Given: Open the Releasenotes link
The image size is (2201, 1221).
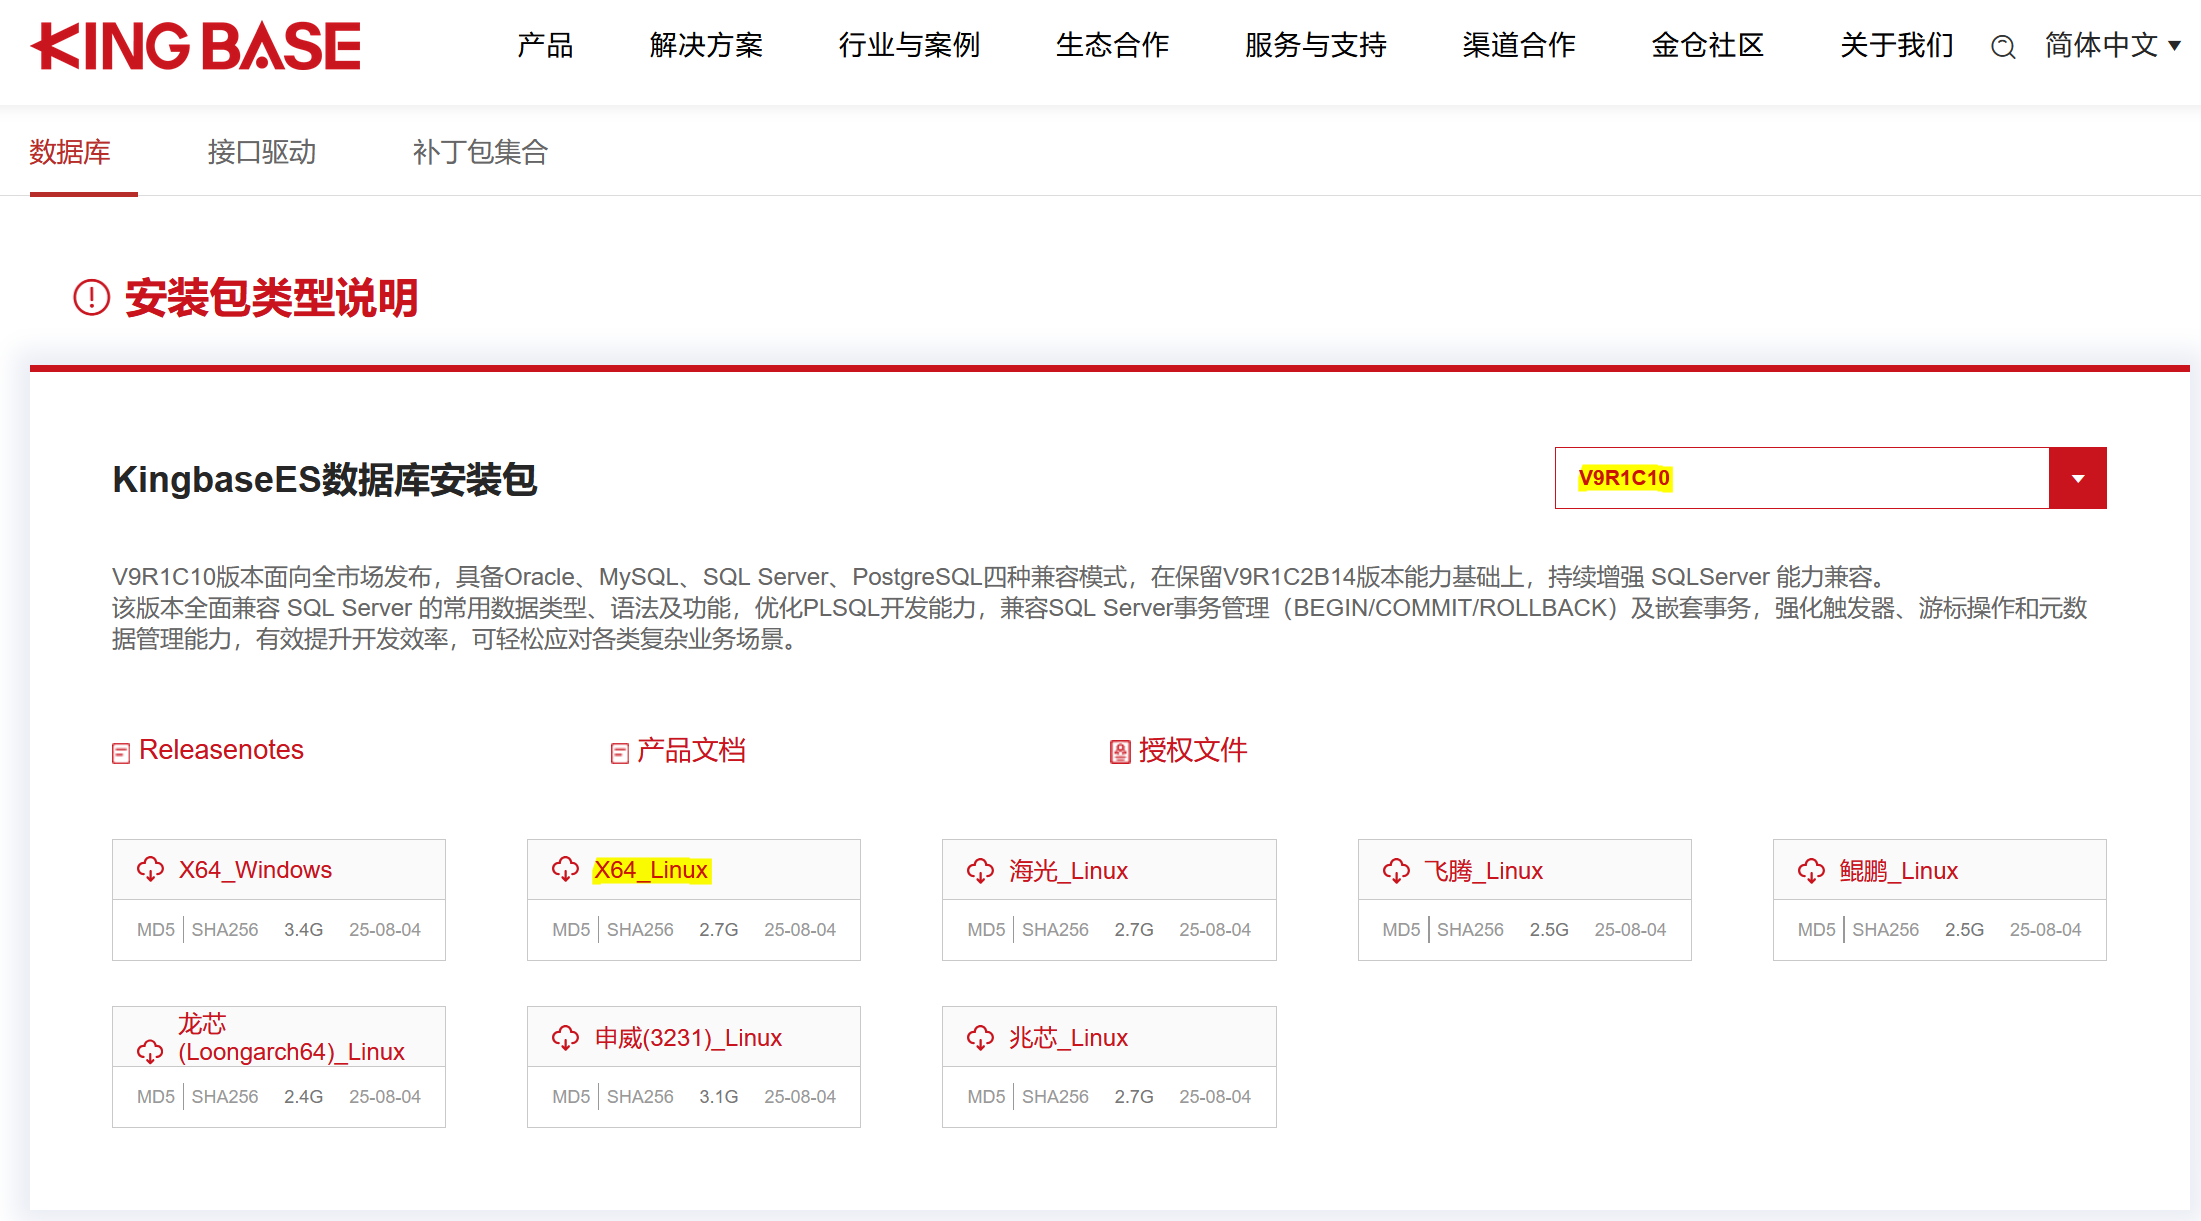Looking at the screenshot, I should tap(220, 750).
